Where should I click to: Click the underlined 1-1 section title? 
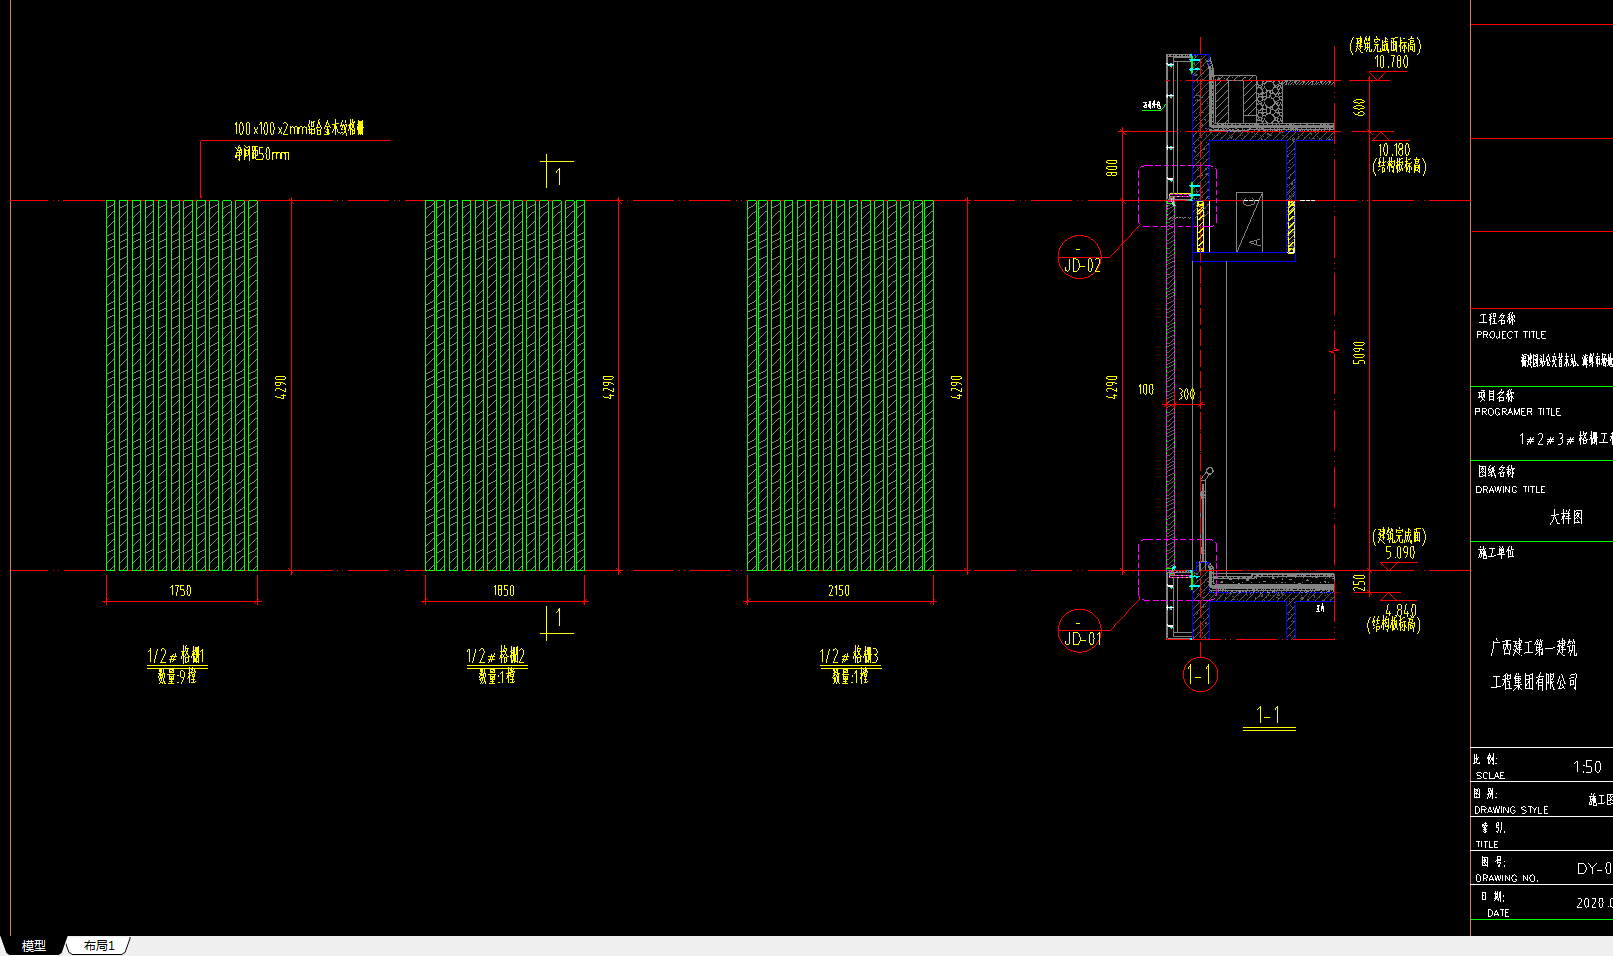(1268, 715)
